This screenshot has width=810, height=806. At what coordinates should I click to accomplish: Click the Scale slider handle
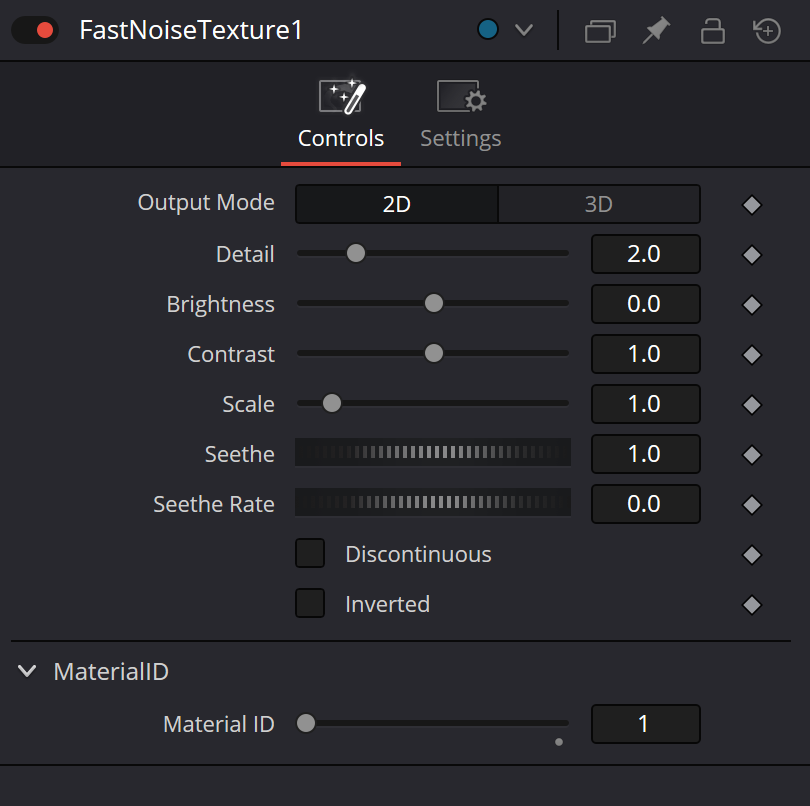(x=332, y=403)
